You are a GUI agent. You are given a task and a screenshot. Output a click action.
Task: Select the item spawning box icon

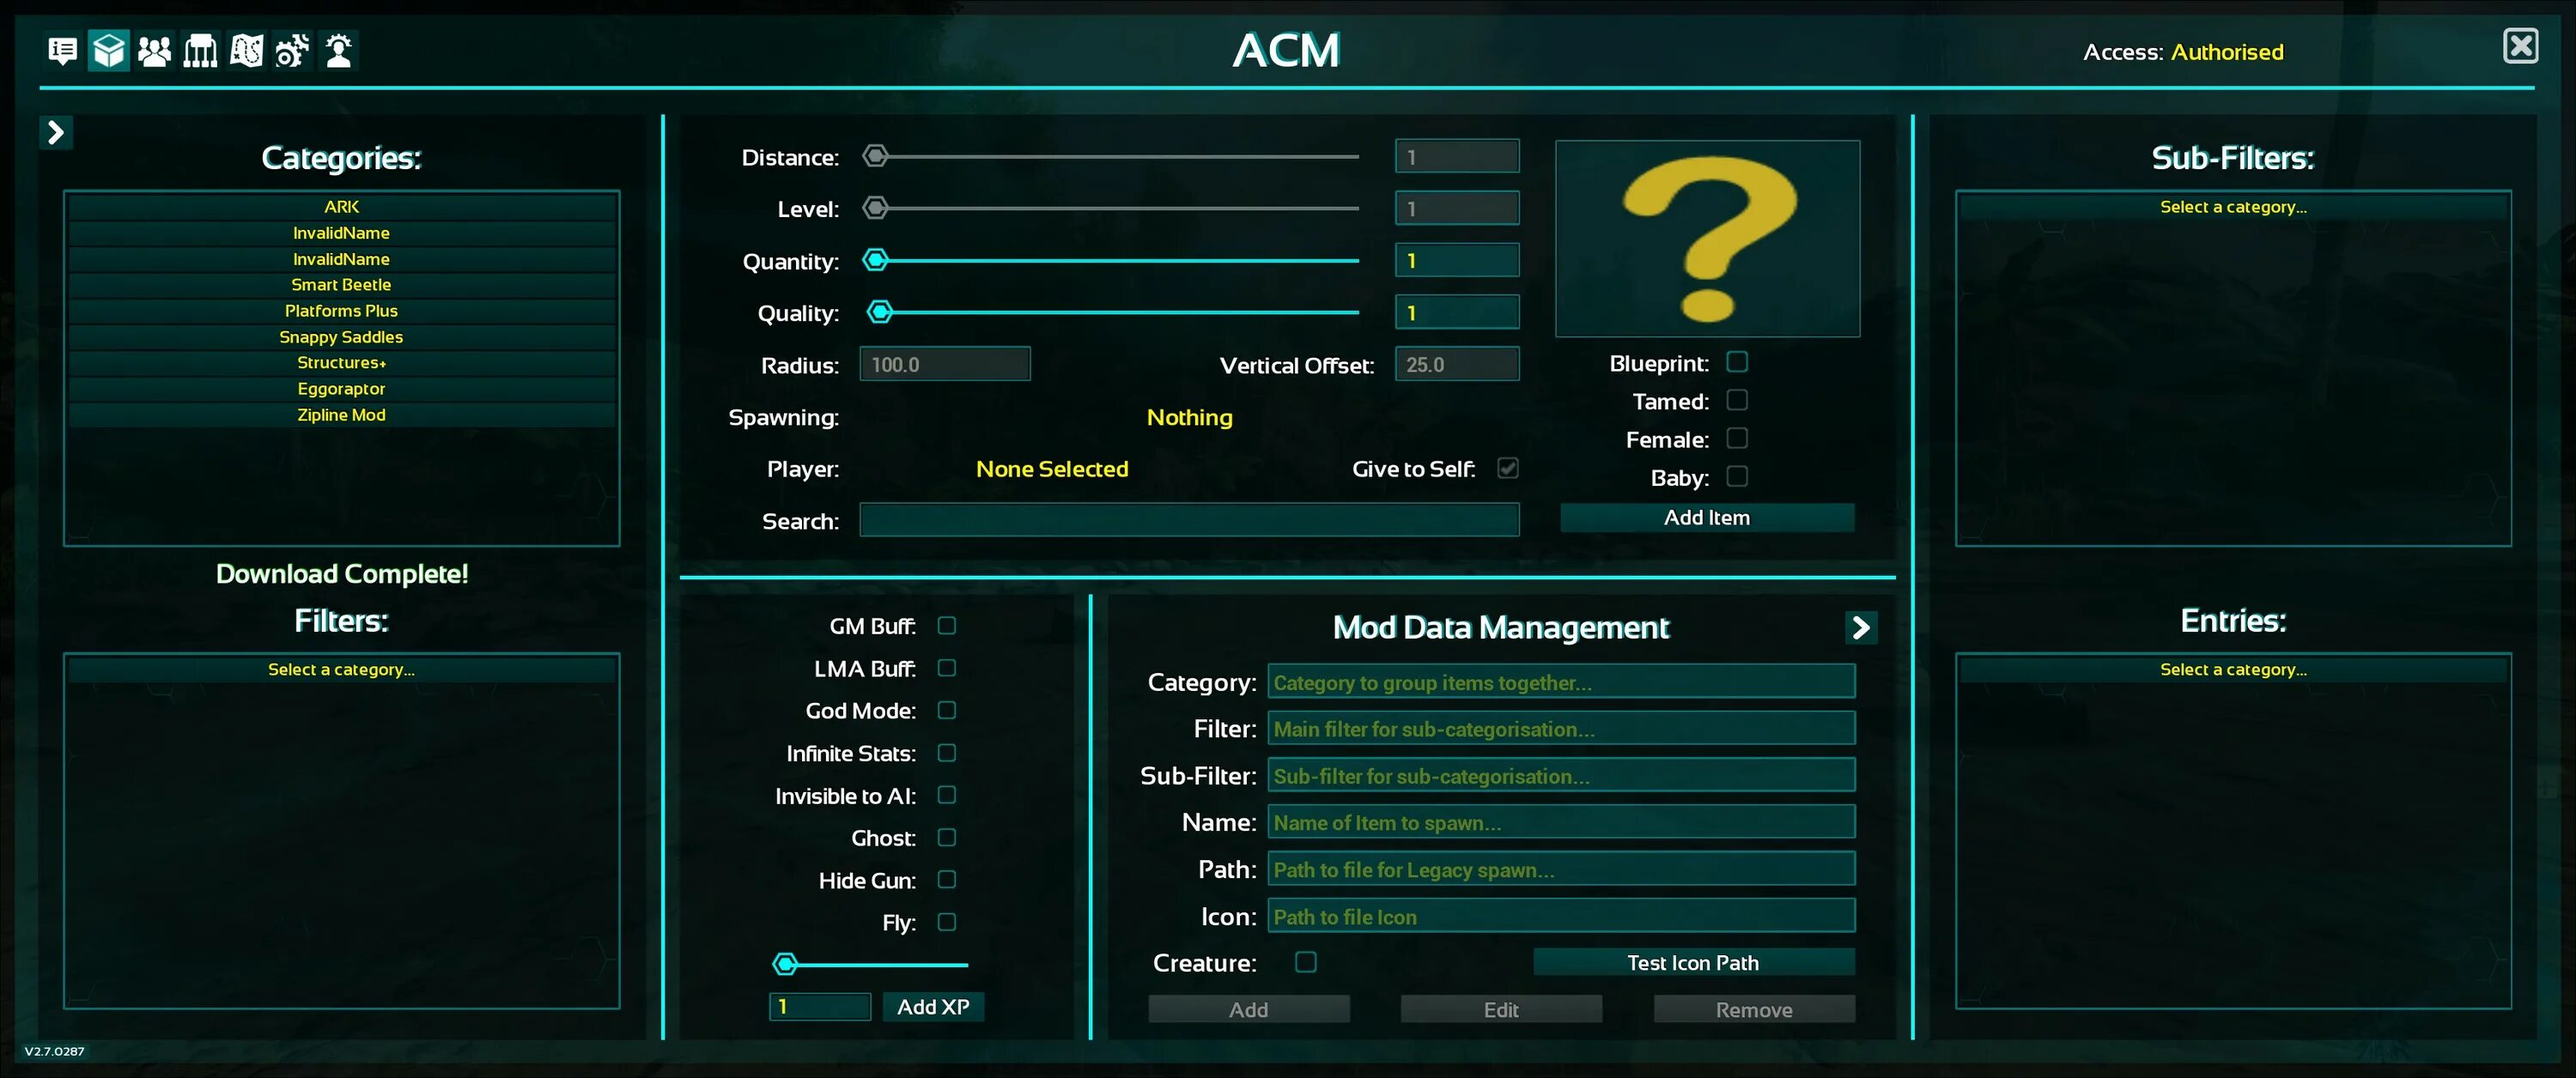point(108,50)
